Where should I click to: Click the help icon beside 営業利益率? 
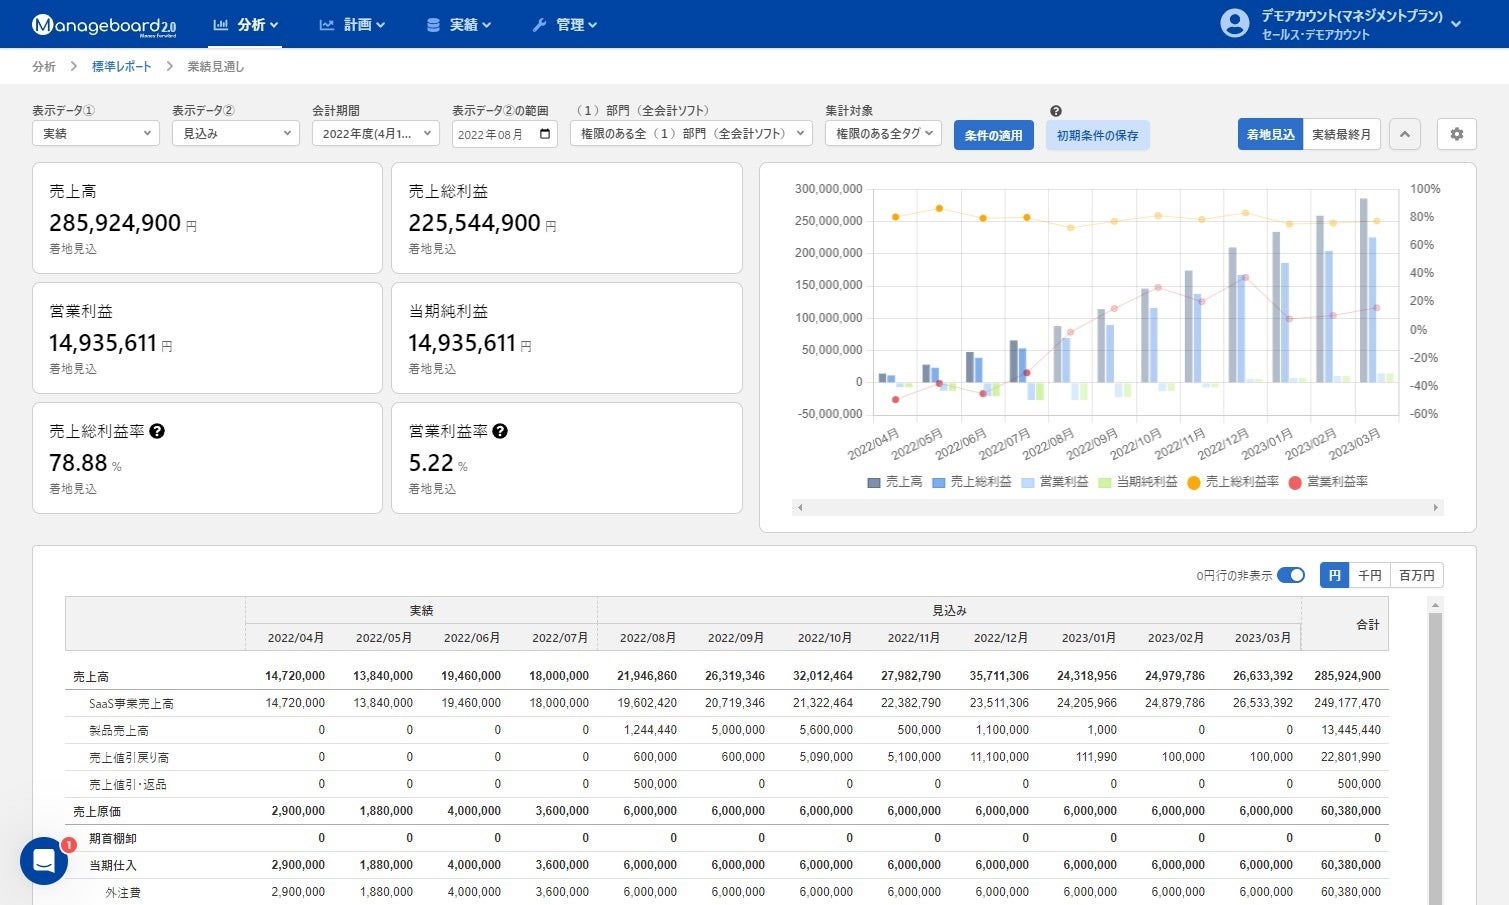[x=500, y=431]
